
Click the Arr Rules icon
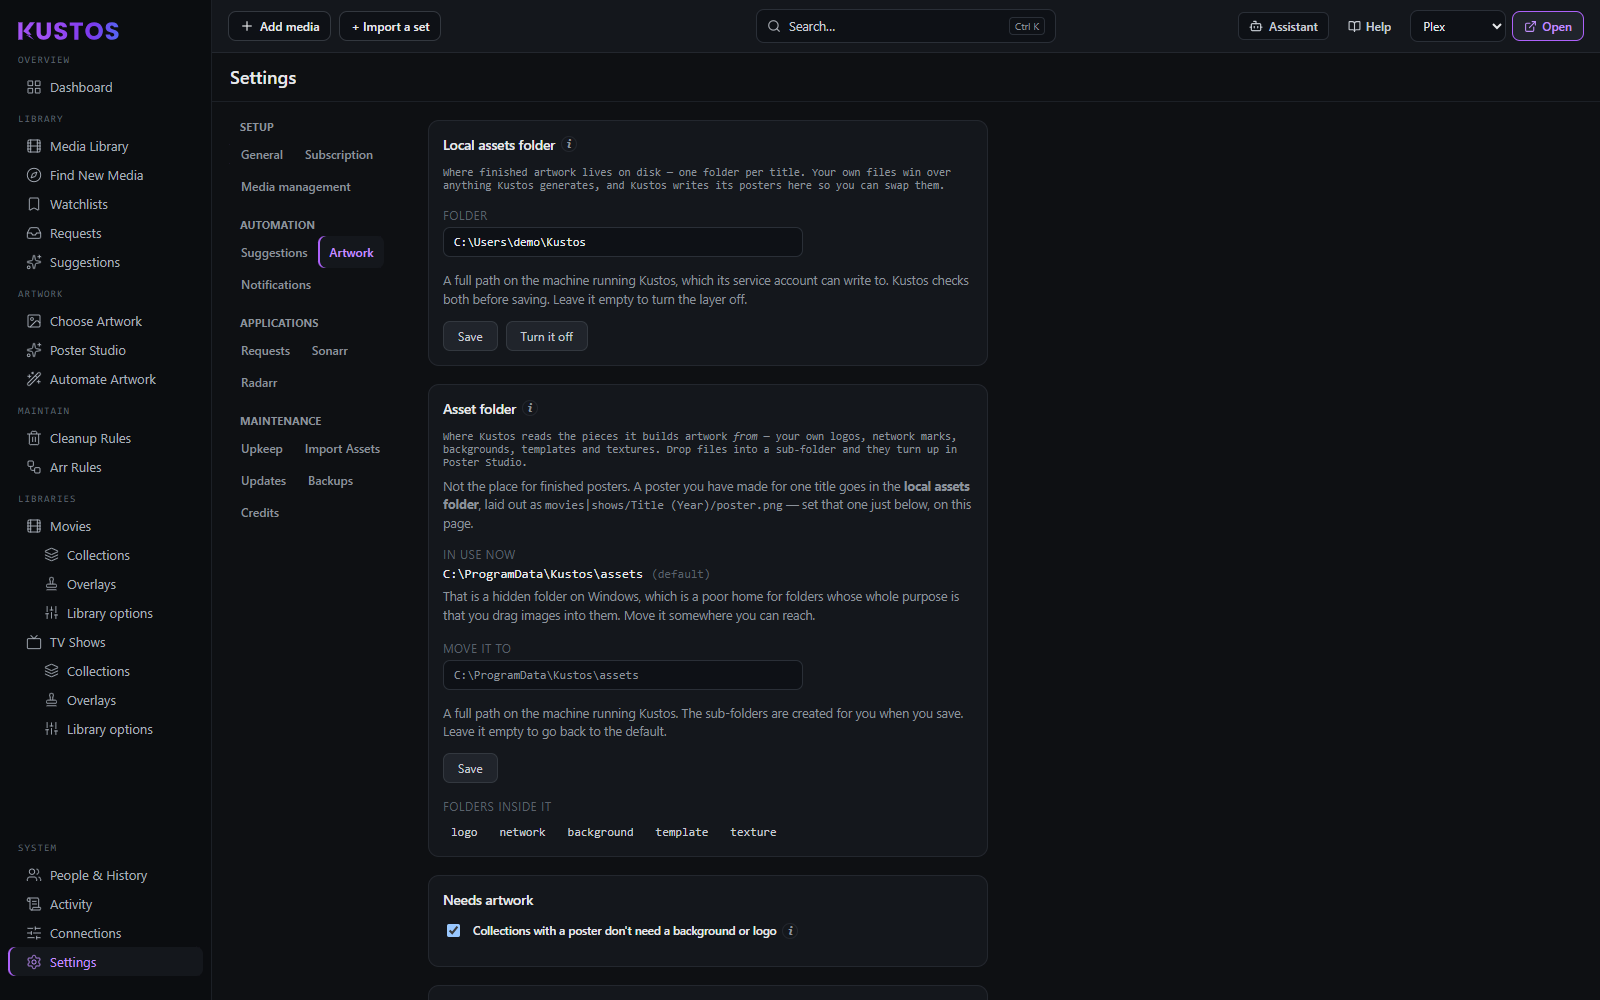pos(34,467)
